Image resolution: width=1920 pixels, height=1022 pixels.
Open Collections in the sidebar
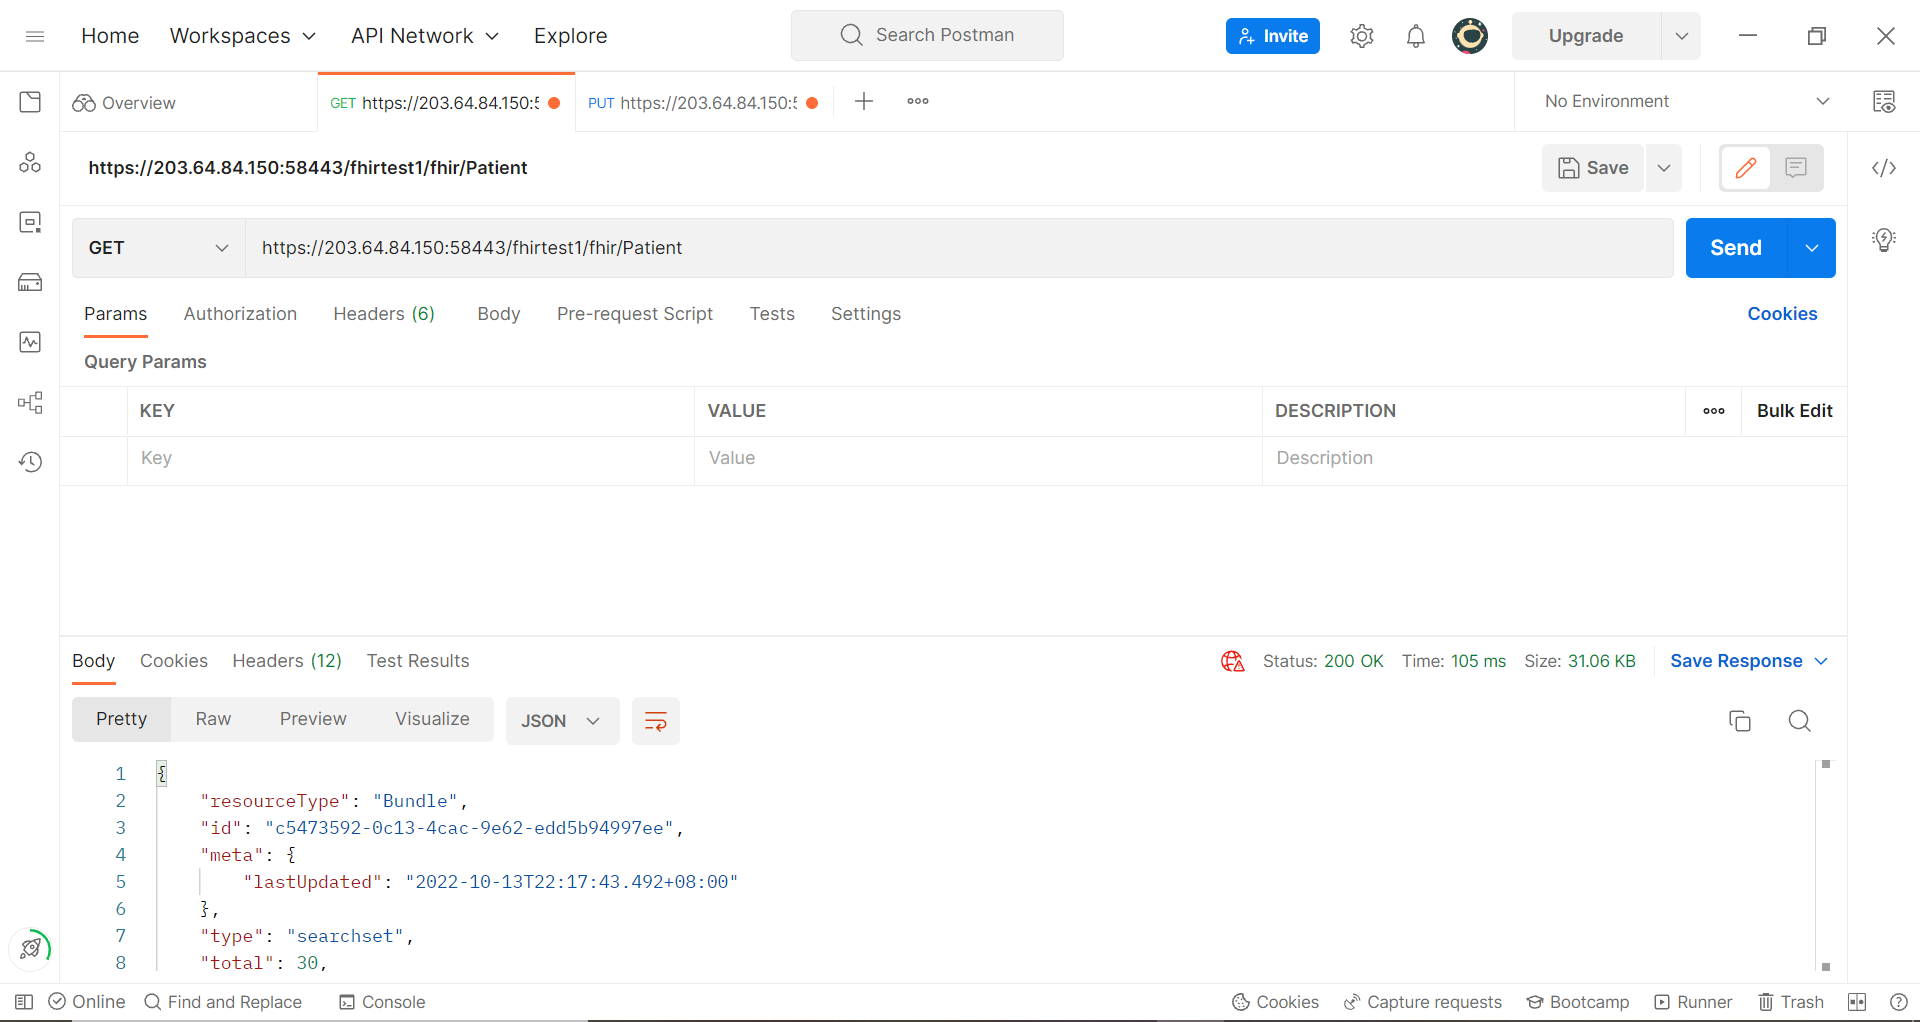coord(30,102)
